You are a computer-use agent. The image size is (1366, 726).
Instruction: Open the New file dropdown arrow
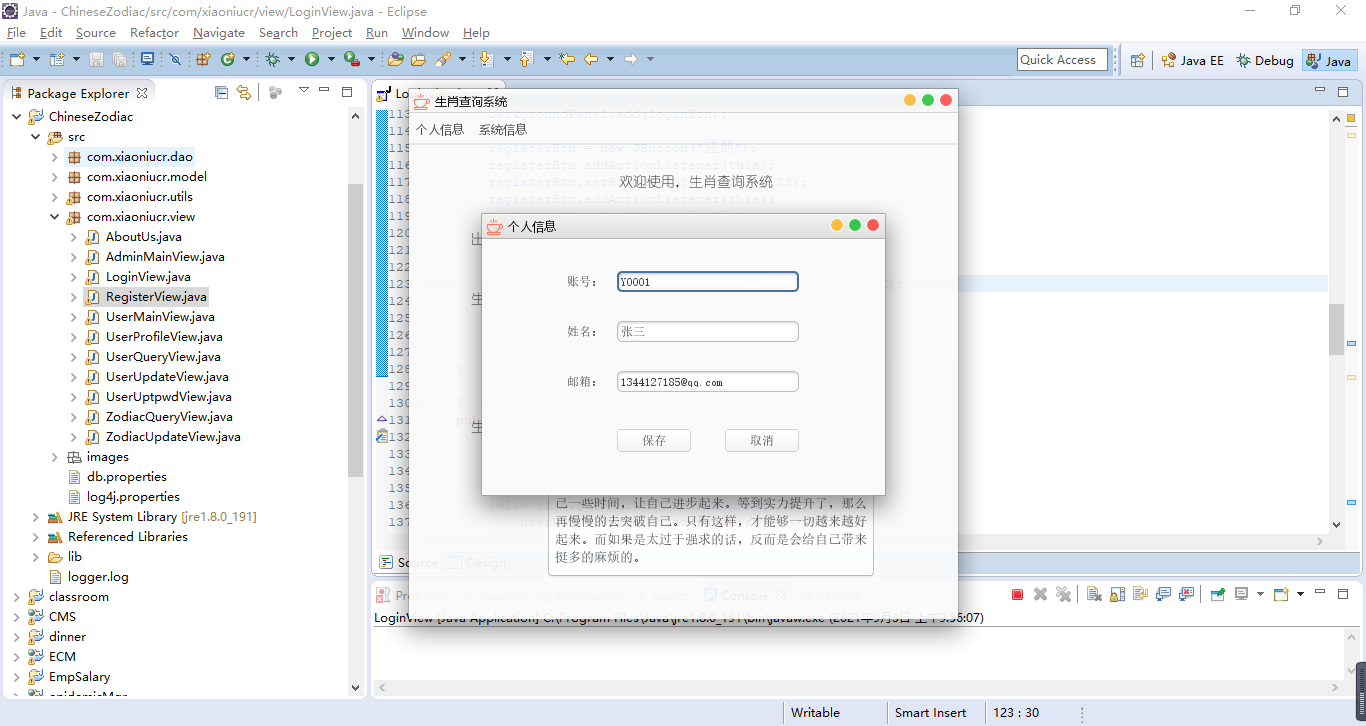pyautogui.click(x=36, y=60)
